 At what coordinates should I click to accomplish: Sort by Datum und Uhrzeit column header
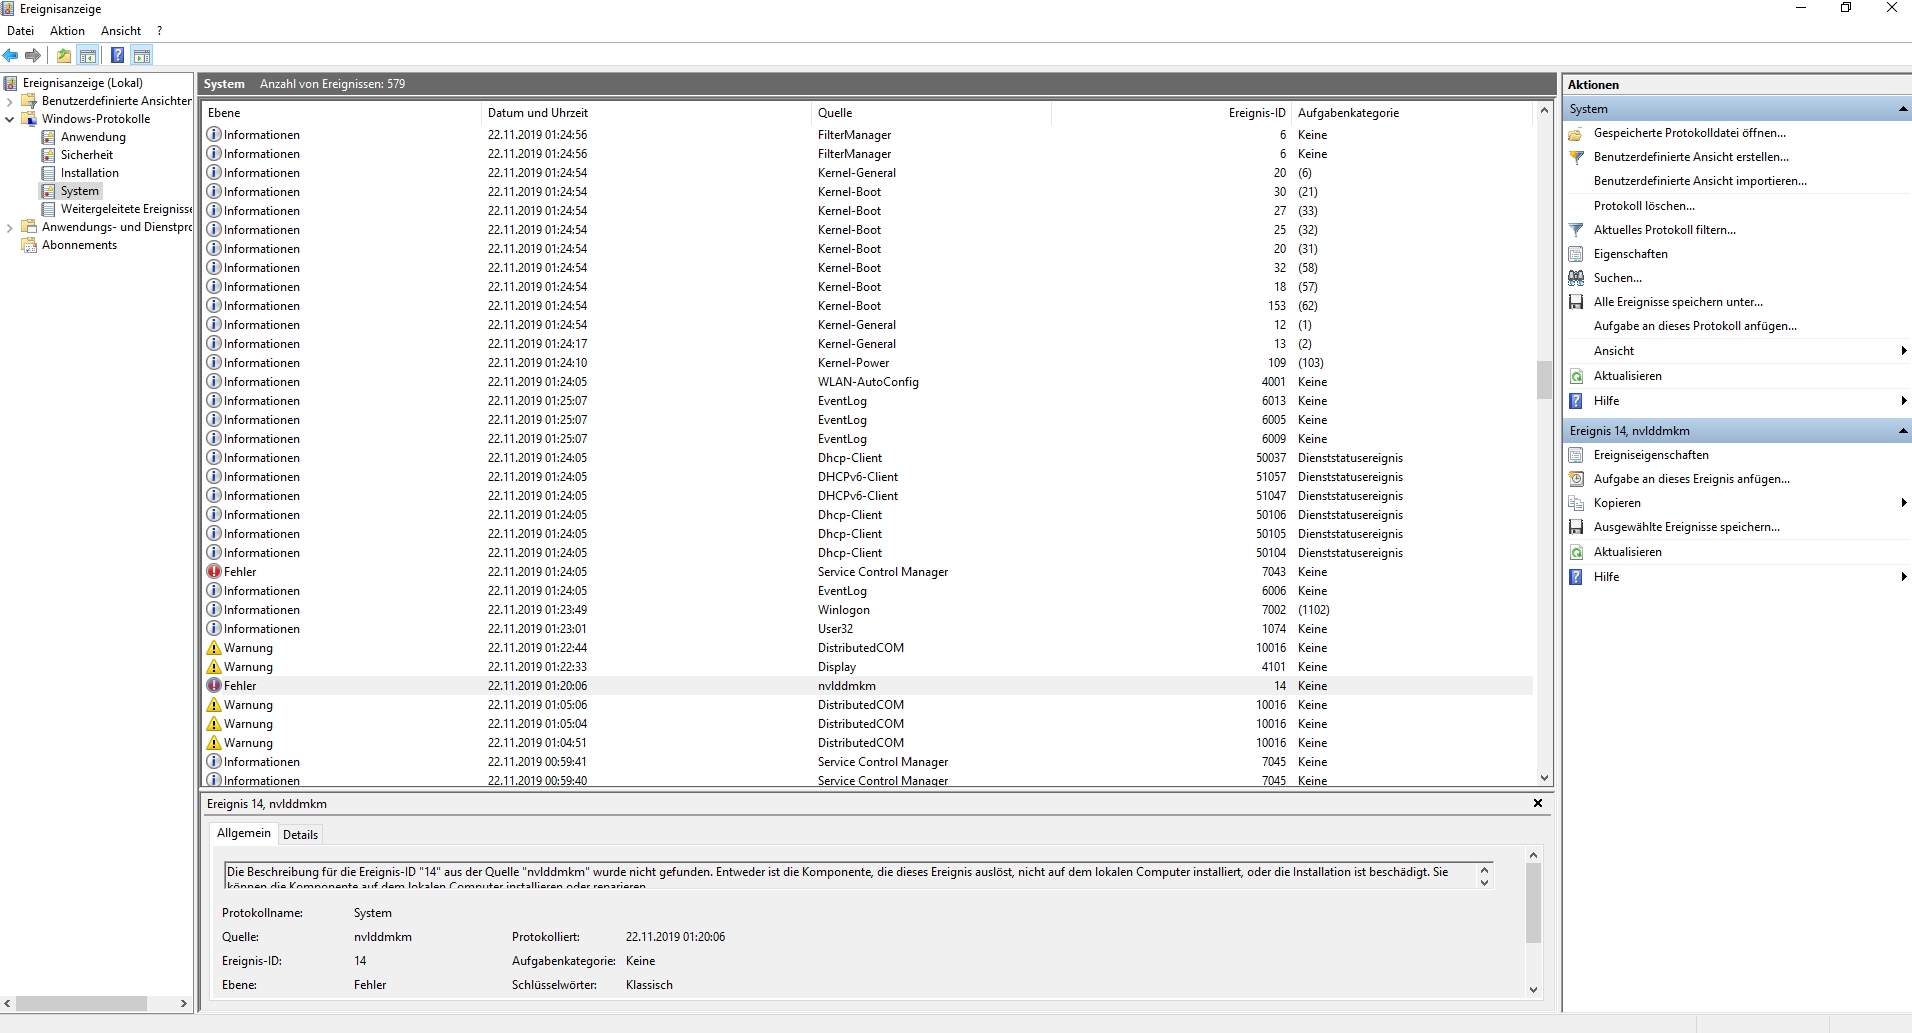(x=646, y=113)
